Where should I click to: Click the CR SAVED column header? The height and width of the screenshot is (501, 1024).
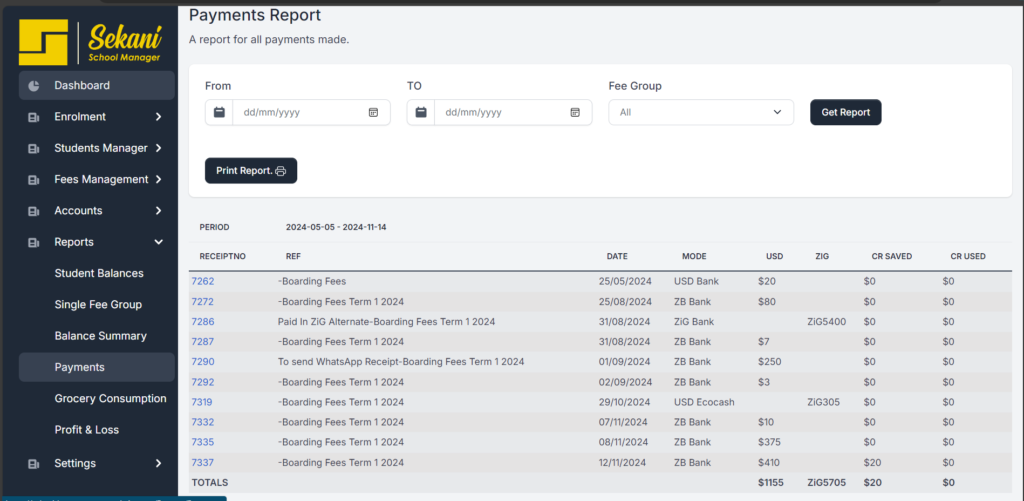(x=891, y=257)
